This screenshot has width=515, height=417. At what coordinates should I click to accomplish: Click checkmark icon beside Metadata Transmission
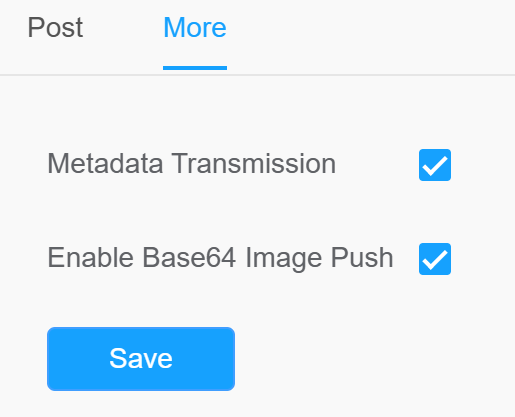(x=435, y=165)
